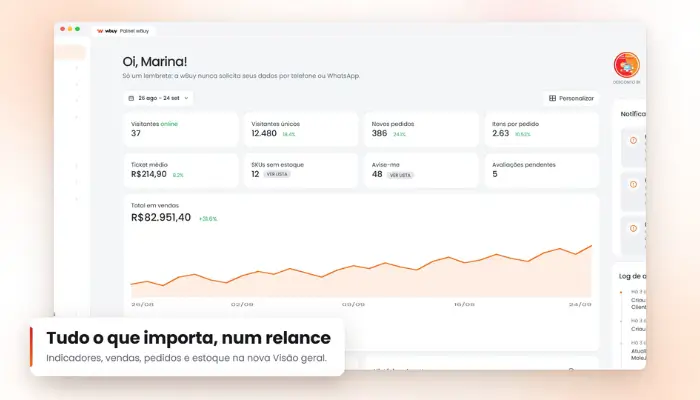Viewport: 700px width, 400px height.
Task: Click the grid icon beside Personalizar
Action: point(552,98)
